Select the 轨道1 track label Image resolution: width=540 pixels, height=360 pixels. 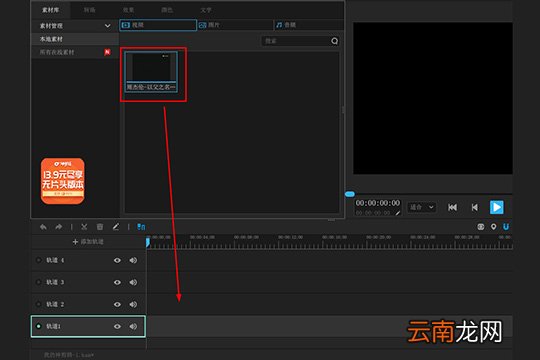pyautogui.click(x=53, y=326)
